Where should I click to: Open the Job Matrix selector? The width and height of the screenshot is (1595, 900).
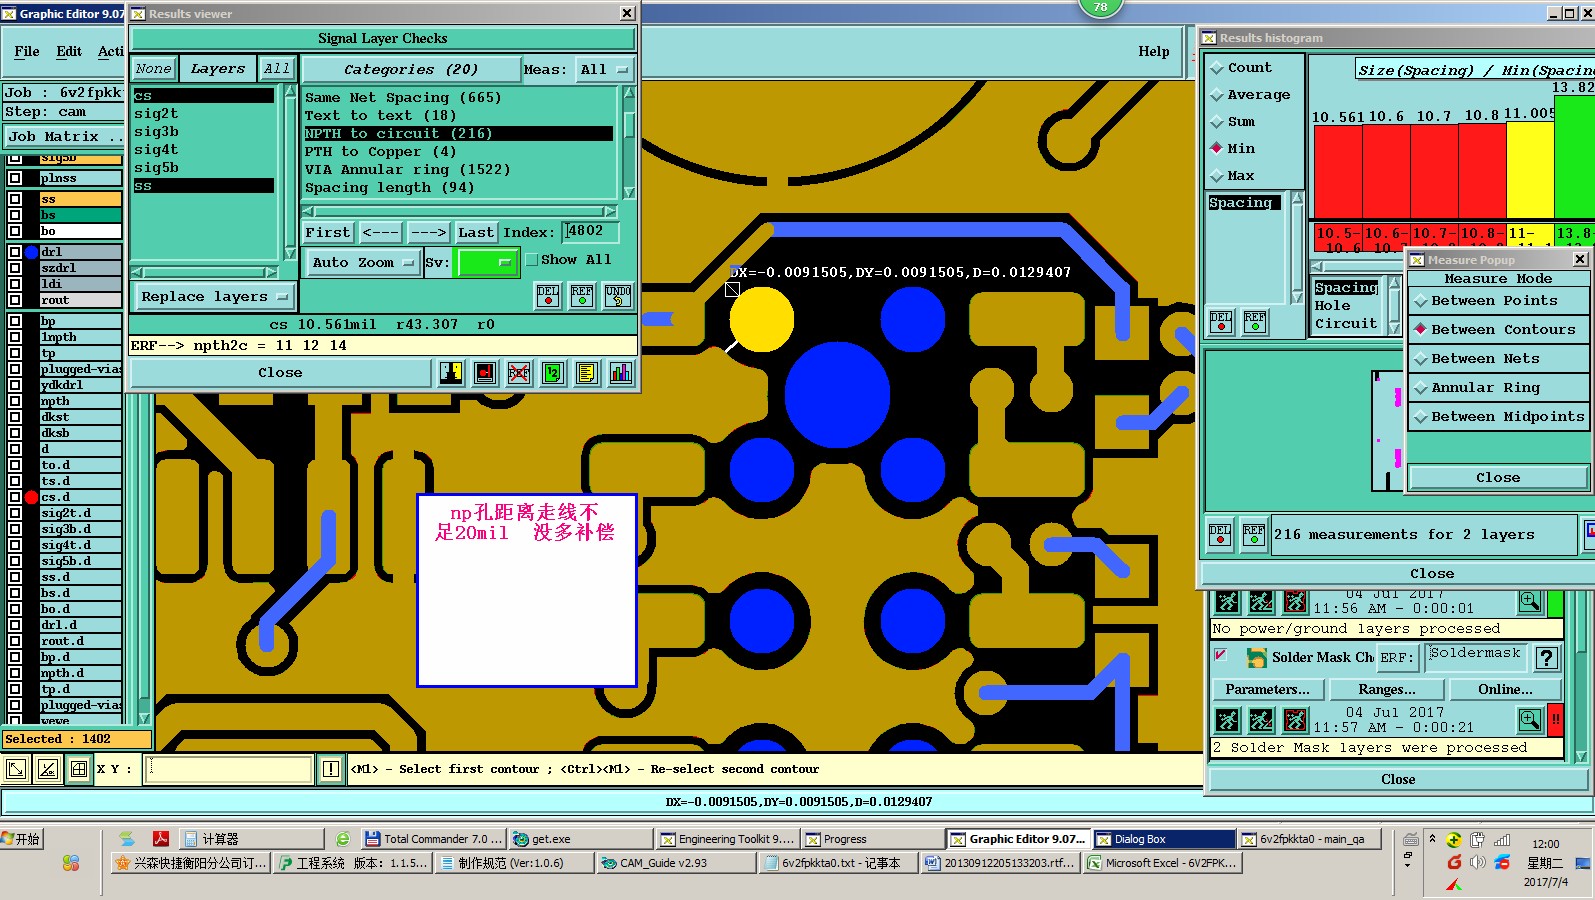pyautogui.click(x=64, y=137)
